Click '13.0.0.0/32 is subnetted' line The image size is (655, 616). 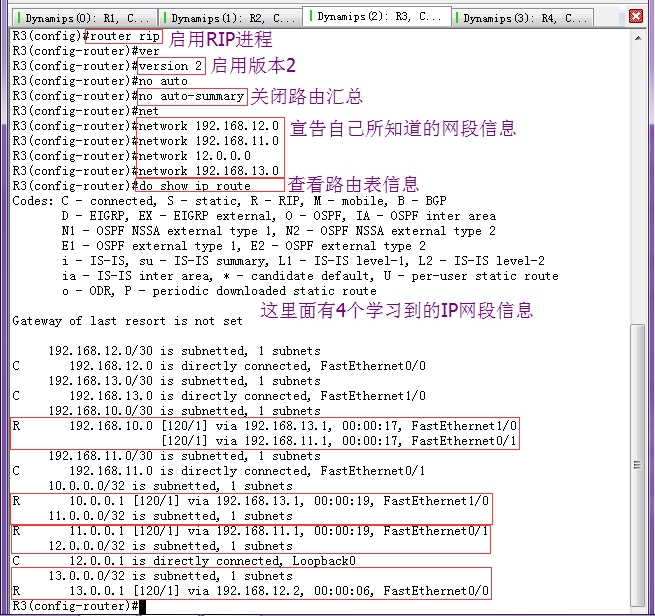click(170, 576)
